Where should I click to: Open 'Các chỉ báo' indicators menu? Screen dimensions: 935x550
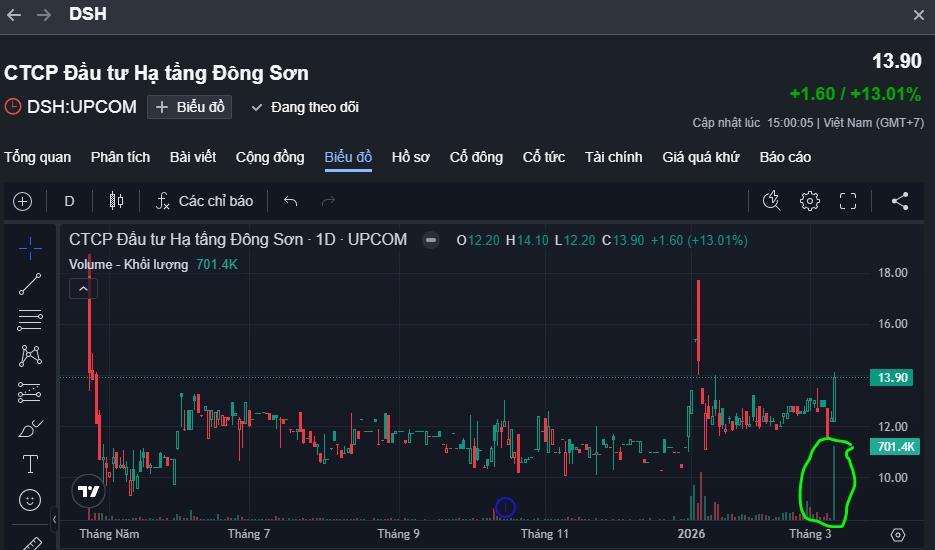tap(205, 201)
